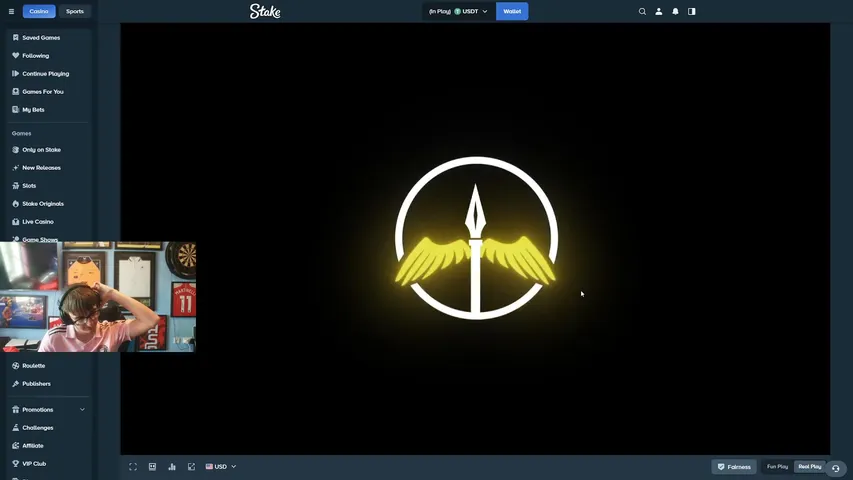The height and width of the screenshot is (480, 853).
Task: Toggle theatre mode icon below game
Action: 152,467
